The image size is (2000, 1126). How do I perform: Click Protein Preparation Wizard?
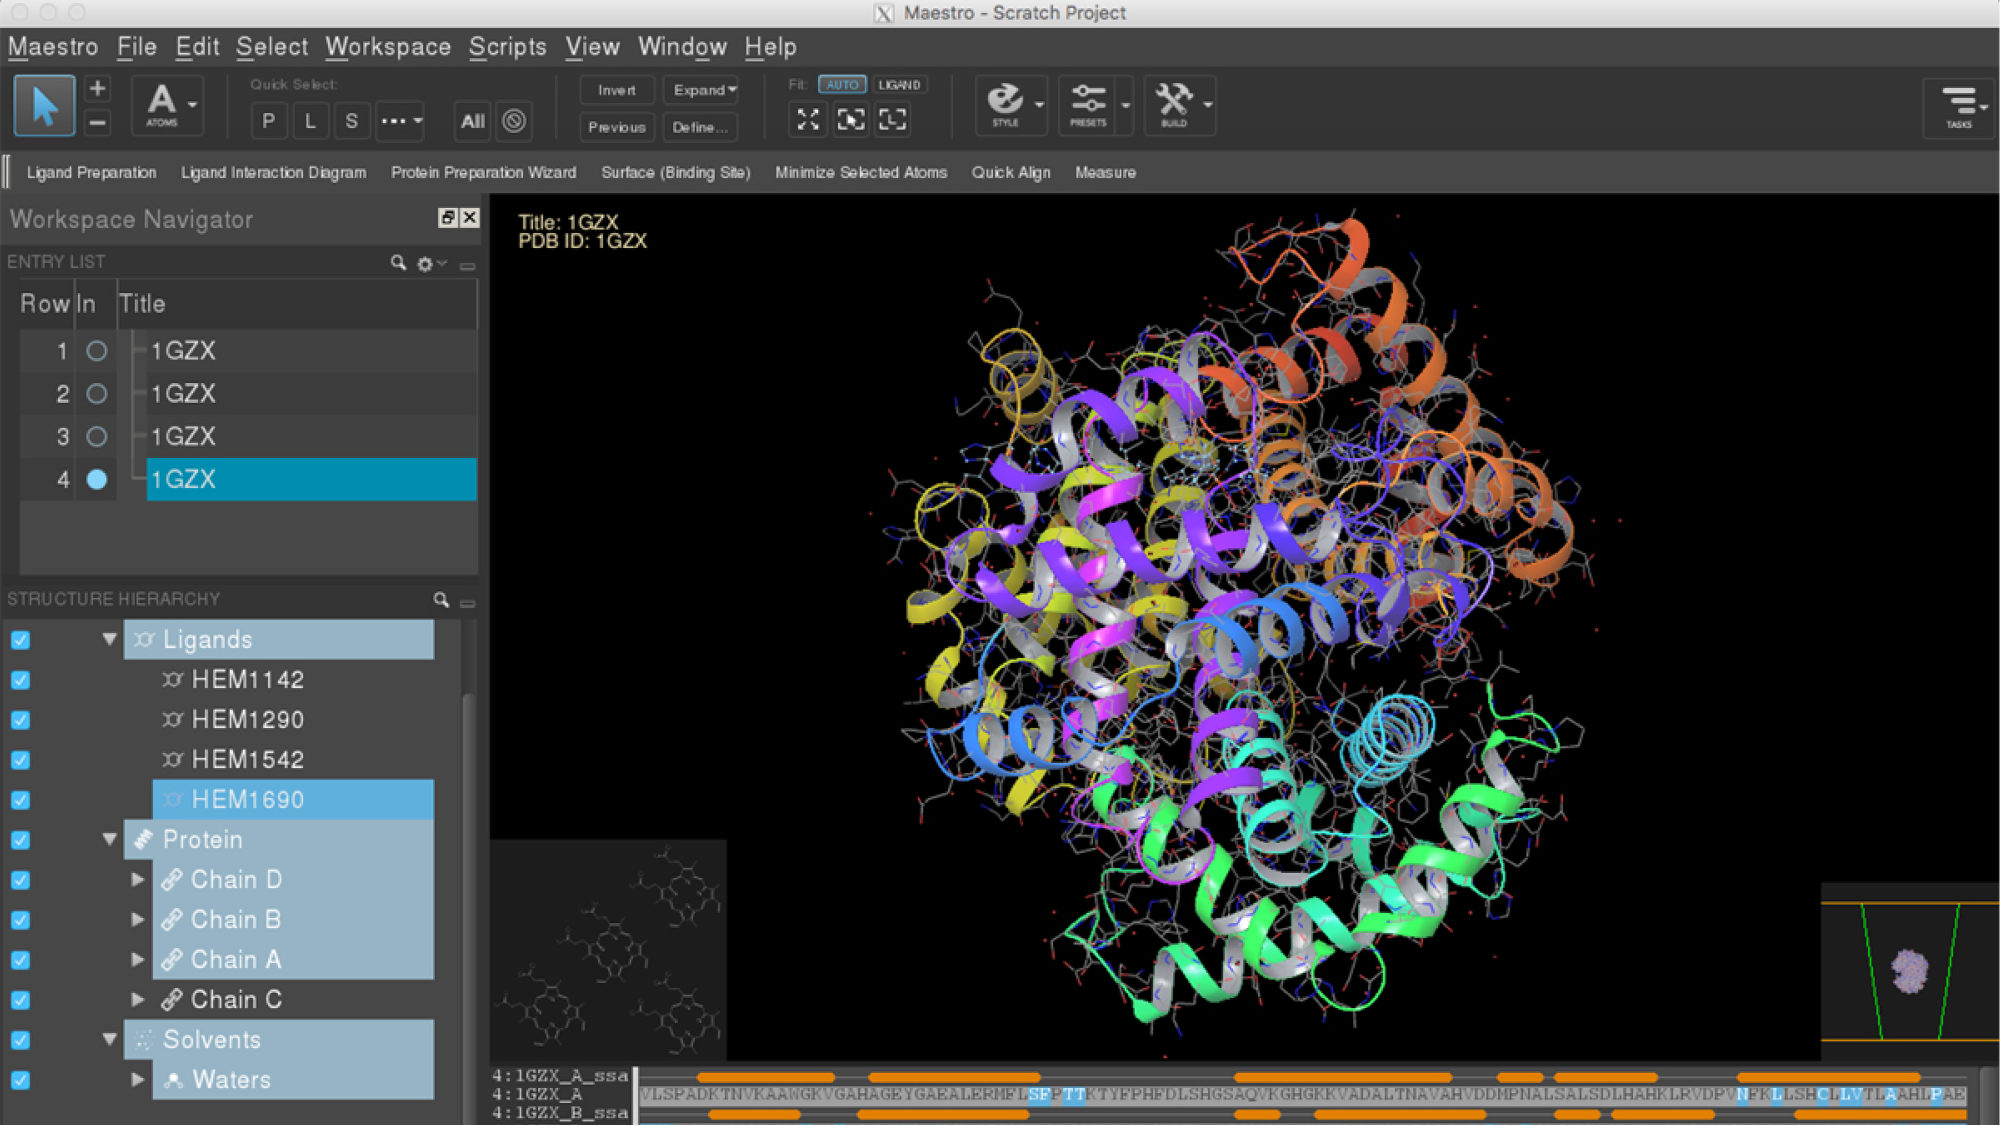pyautogui.click(x=483, y=172)
